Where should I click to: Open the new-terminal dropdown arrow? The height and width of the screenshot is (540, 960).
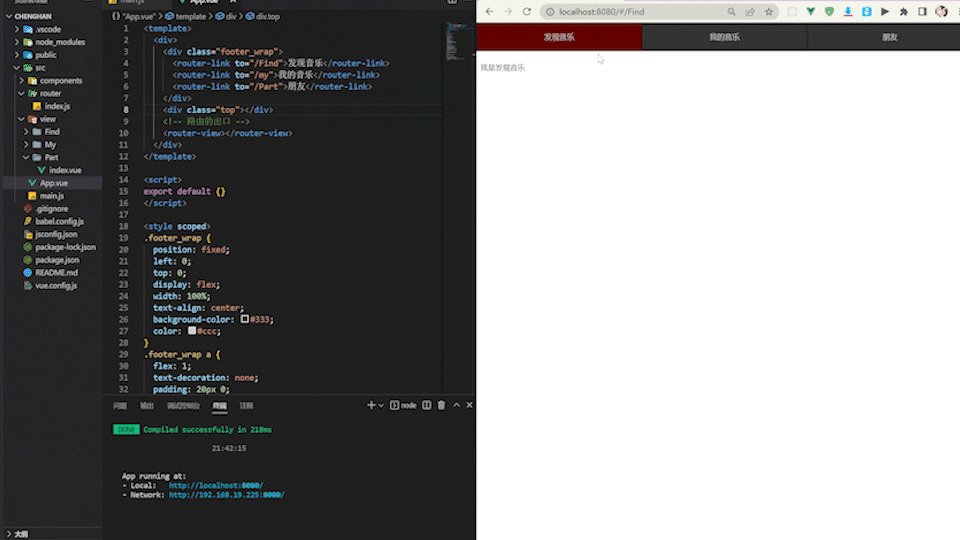[x=381, y=405]
